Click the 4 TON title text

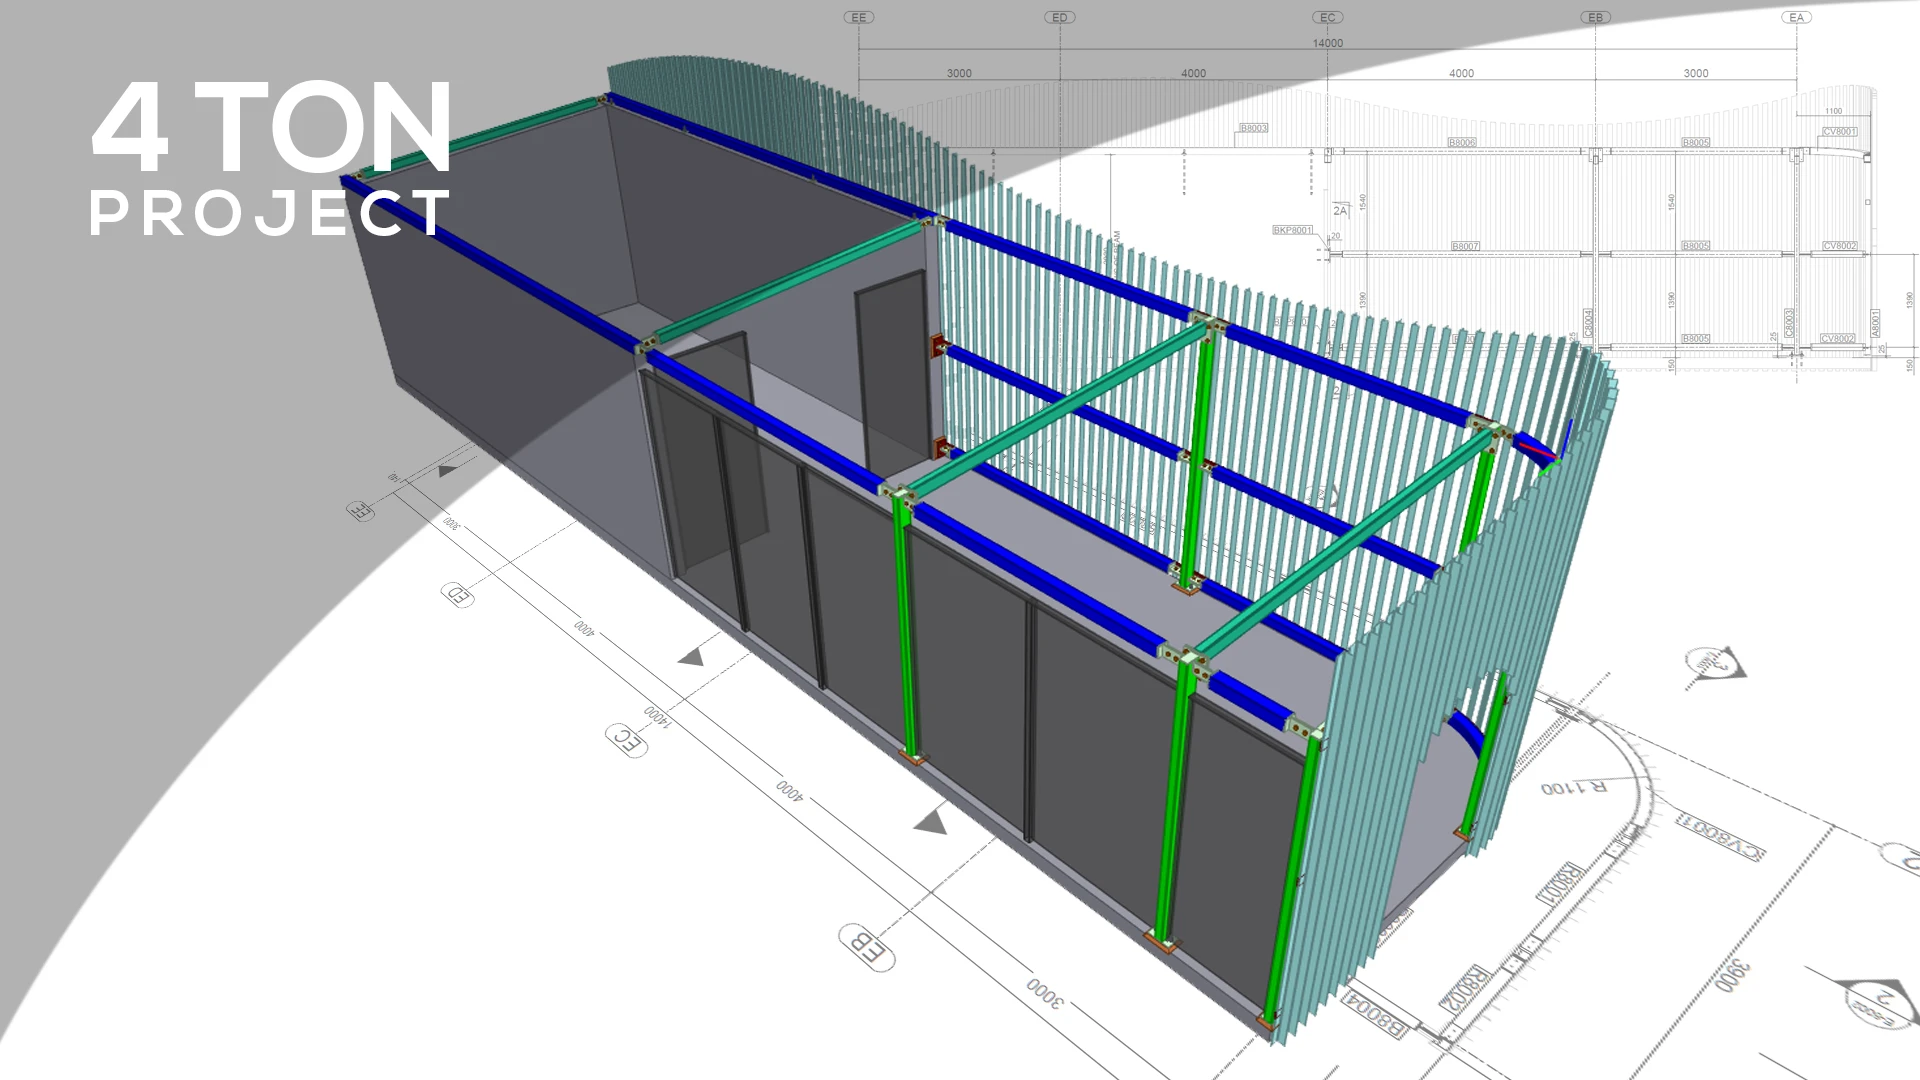(272, 128)
